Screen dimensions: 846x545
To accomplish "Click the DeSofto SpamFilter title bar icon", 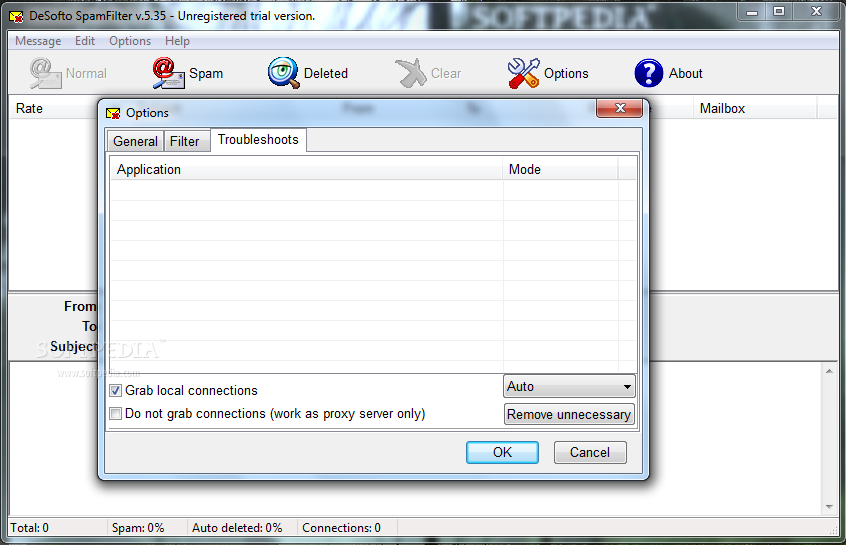I will click(x=16, y=17).
